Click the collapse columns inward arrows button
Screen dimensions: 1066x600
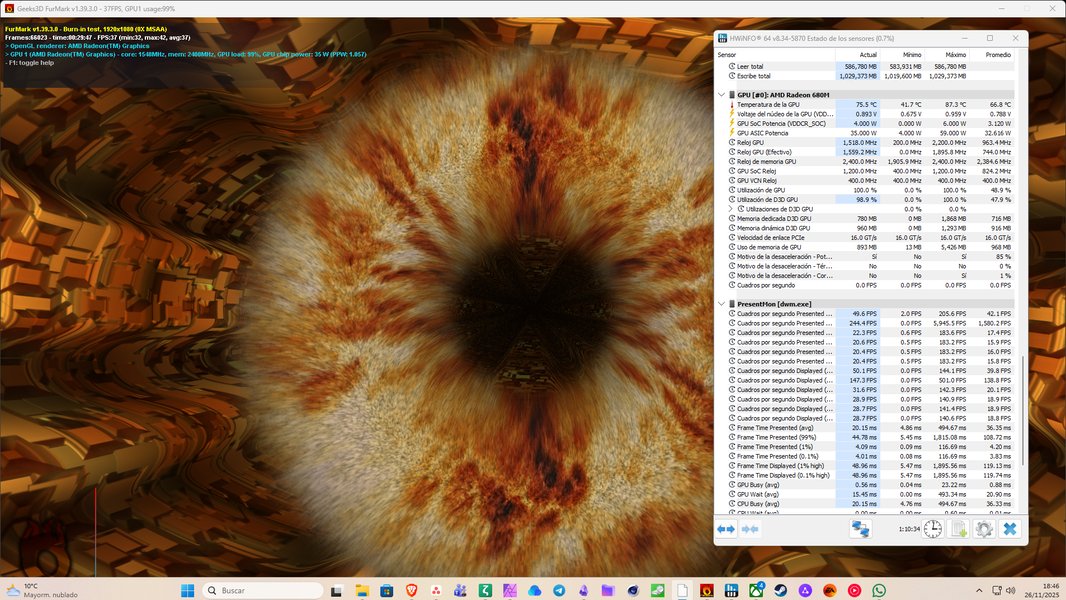tap(749, 529)
